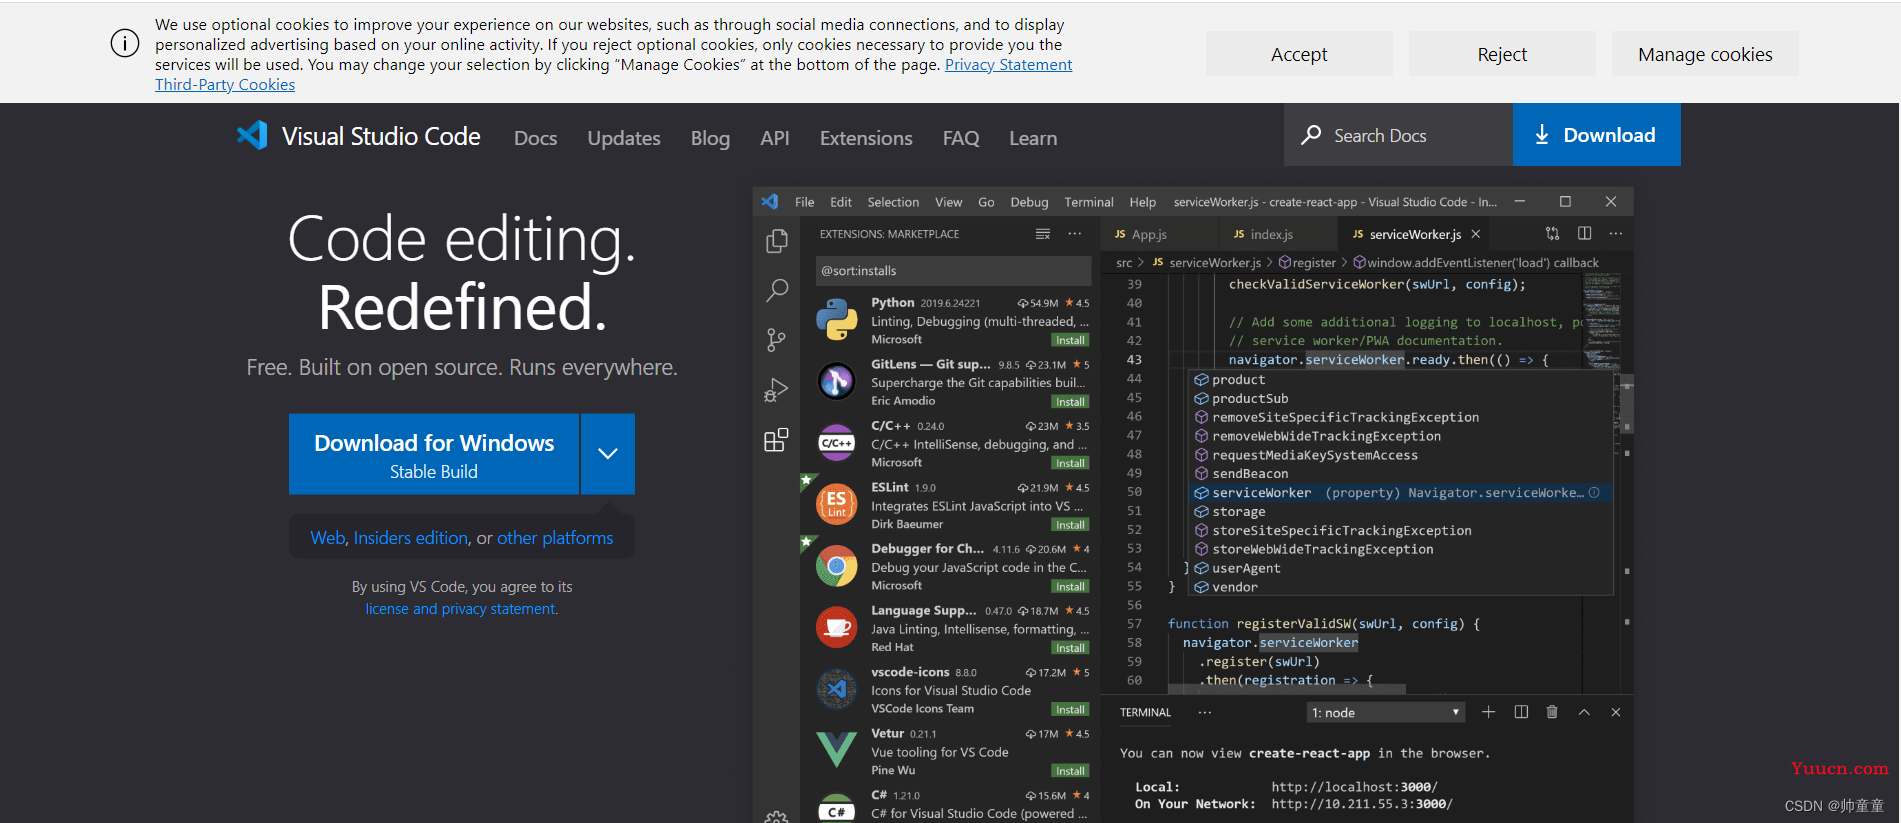Click the blue Download button in navbar
This screenshot has width=1901, height=823.
pos(1596,135)
